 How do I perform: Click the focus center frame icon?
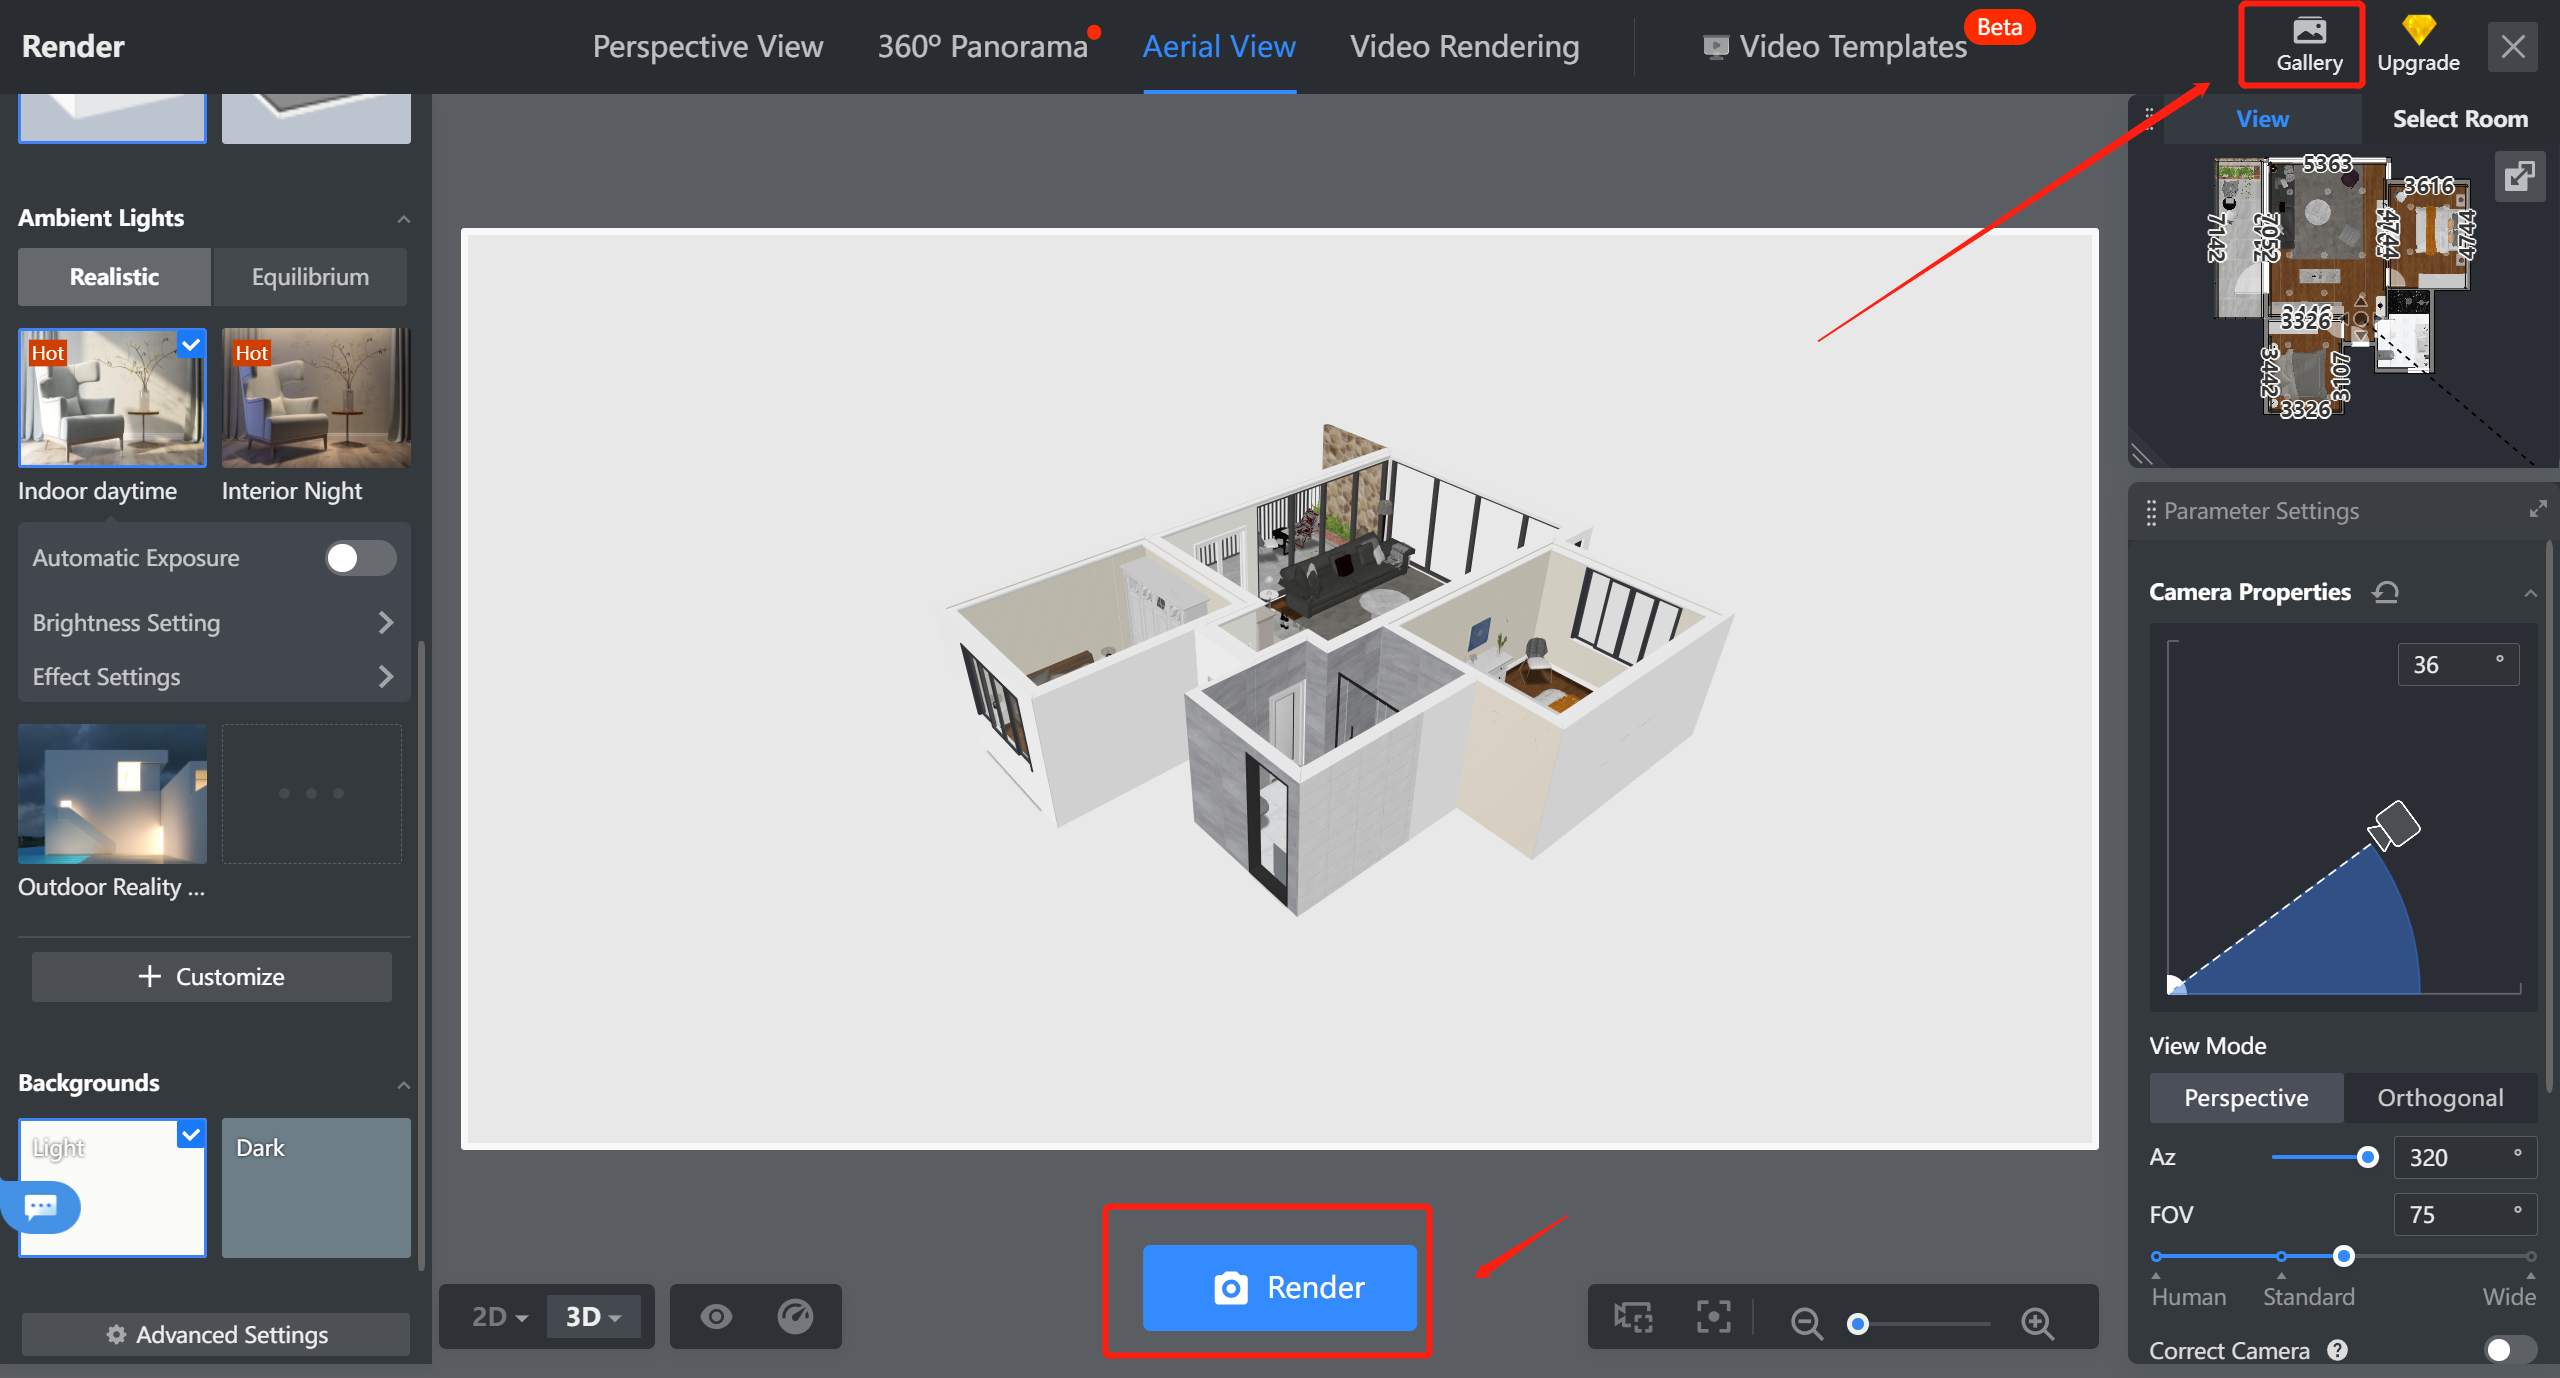coord(1713,1317)
